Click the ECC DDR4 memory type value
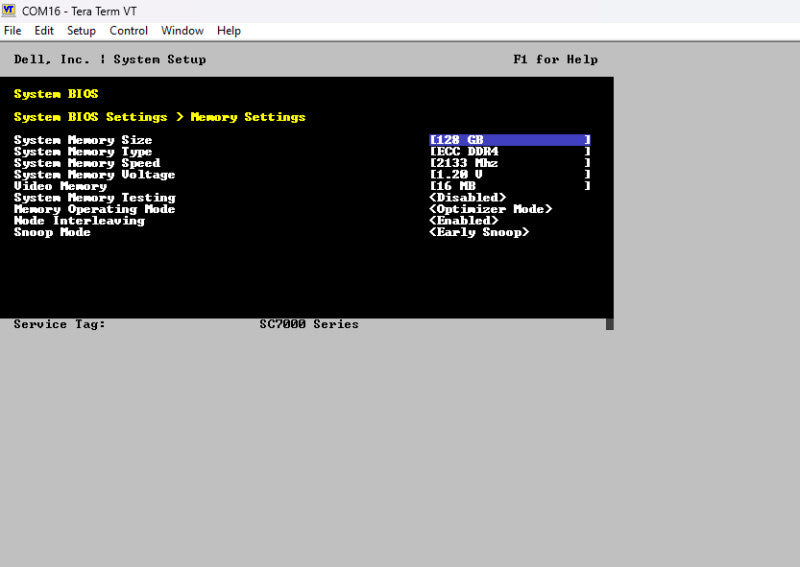 (510, 152)
